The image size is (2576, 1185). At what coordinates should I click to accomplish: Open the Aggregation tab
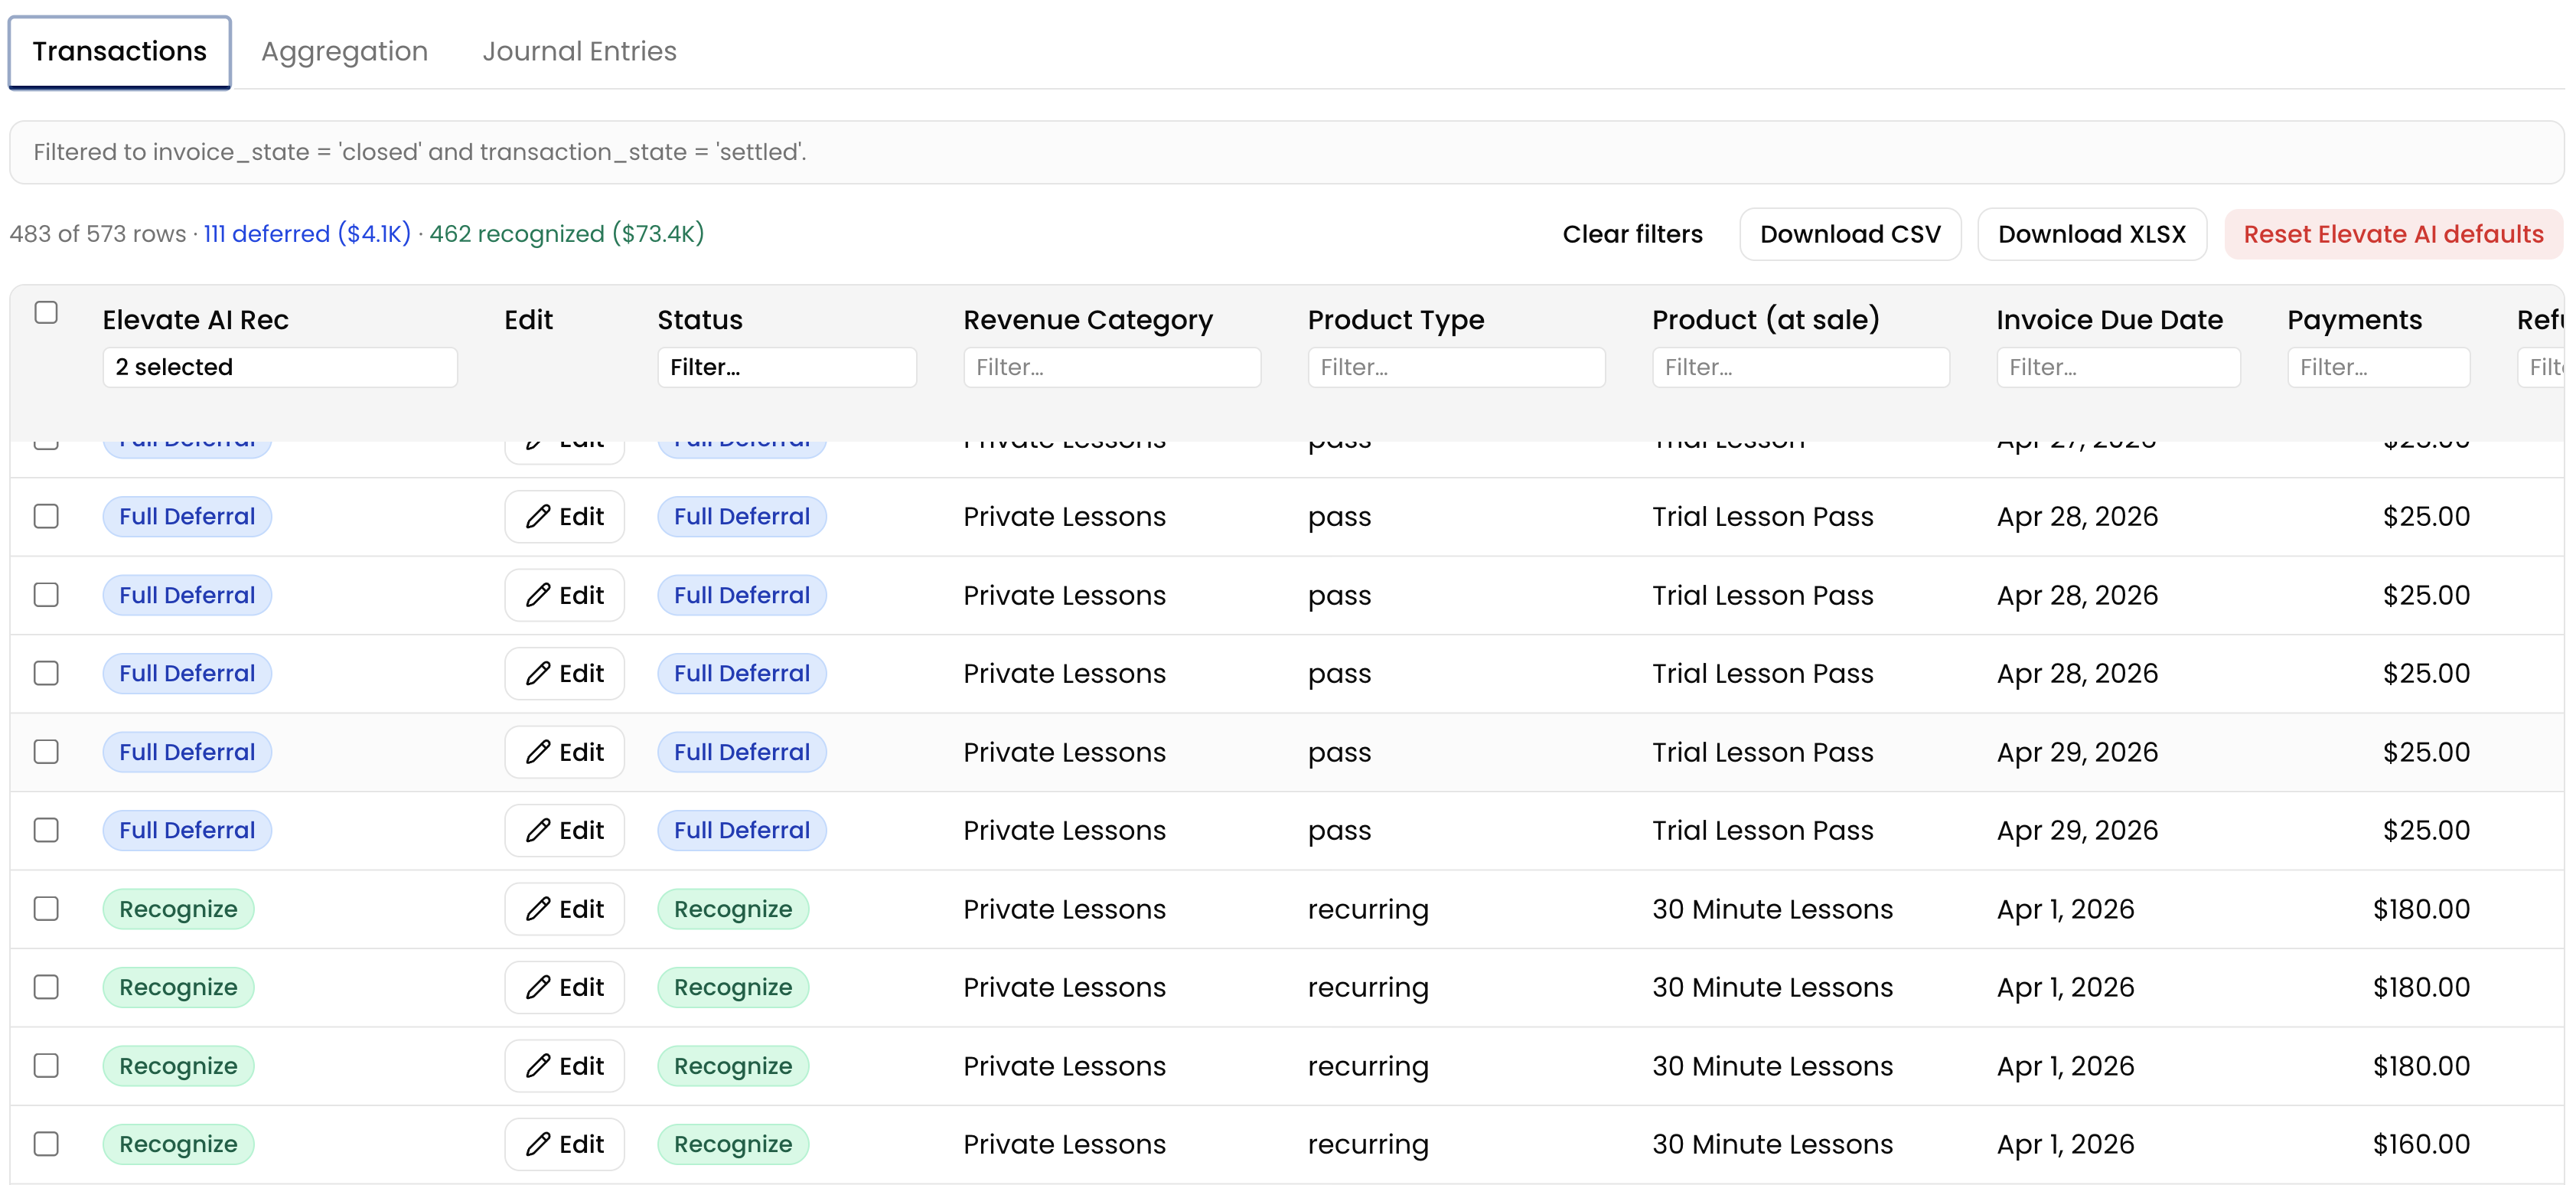coord(344,52)
